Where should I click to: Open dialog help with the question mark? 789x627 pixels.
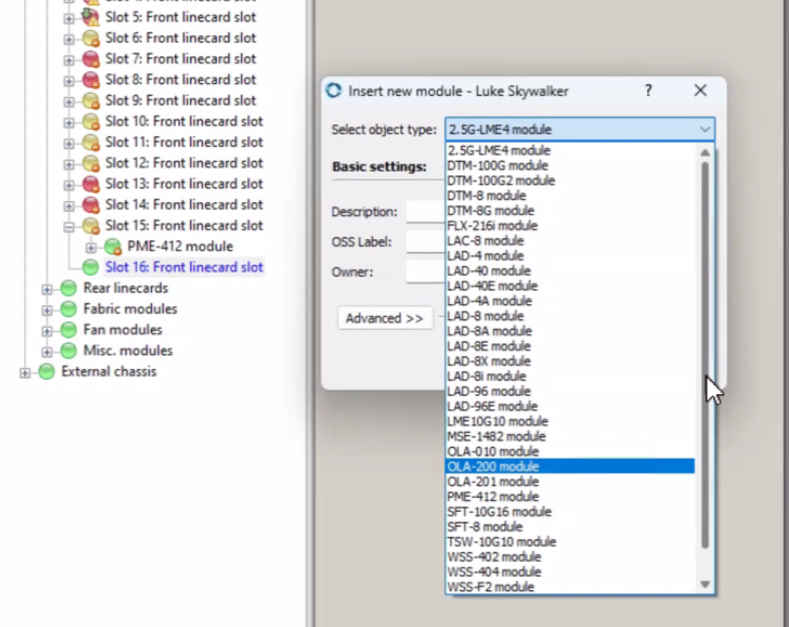click(648, 91)
